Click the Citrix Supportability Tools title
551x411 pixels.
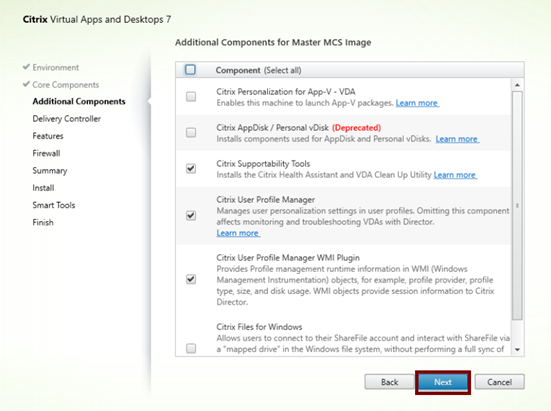[x=263, y=164]
